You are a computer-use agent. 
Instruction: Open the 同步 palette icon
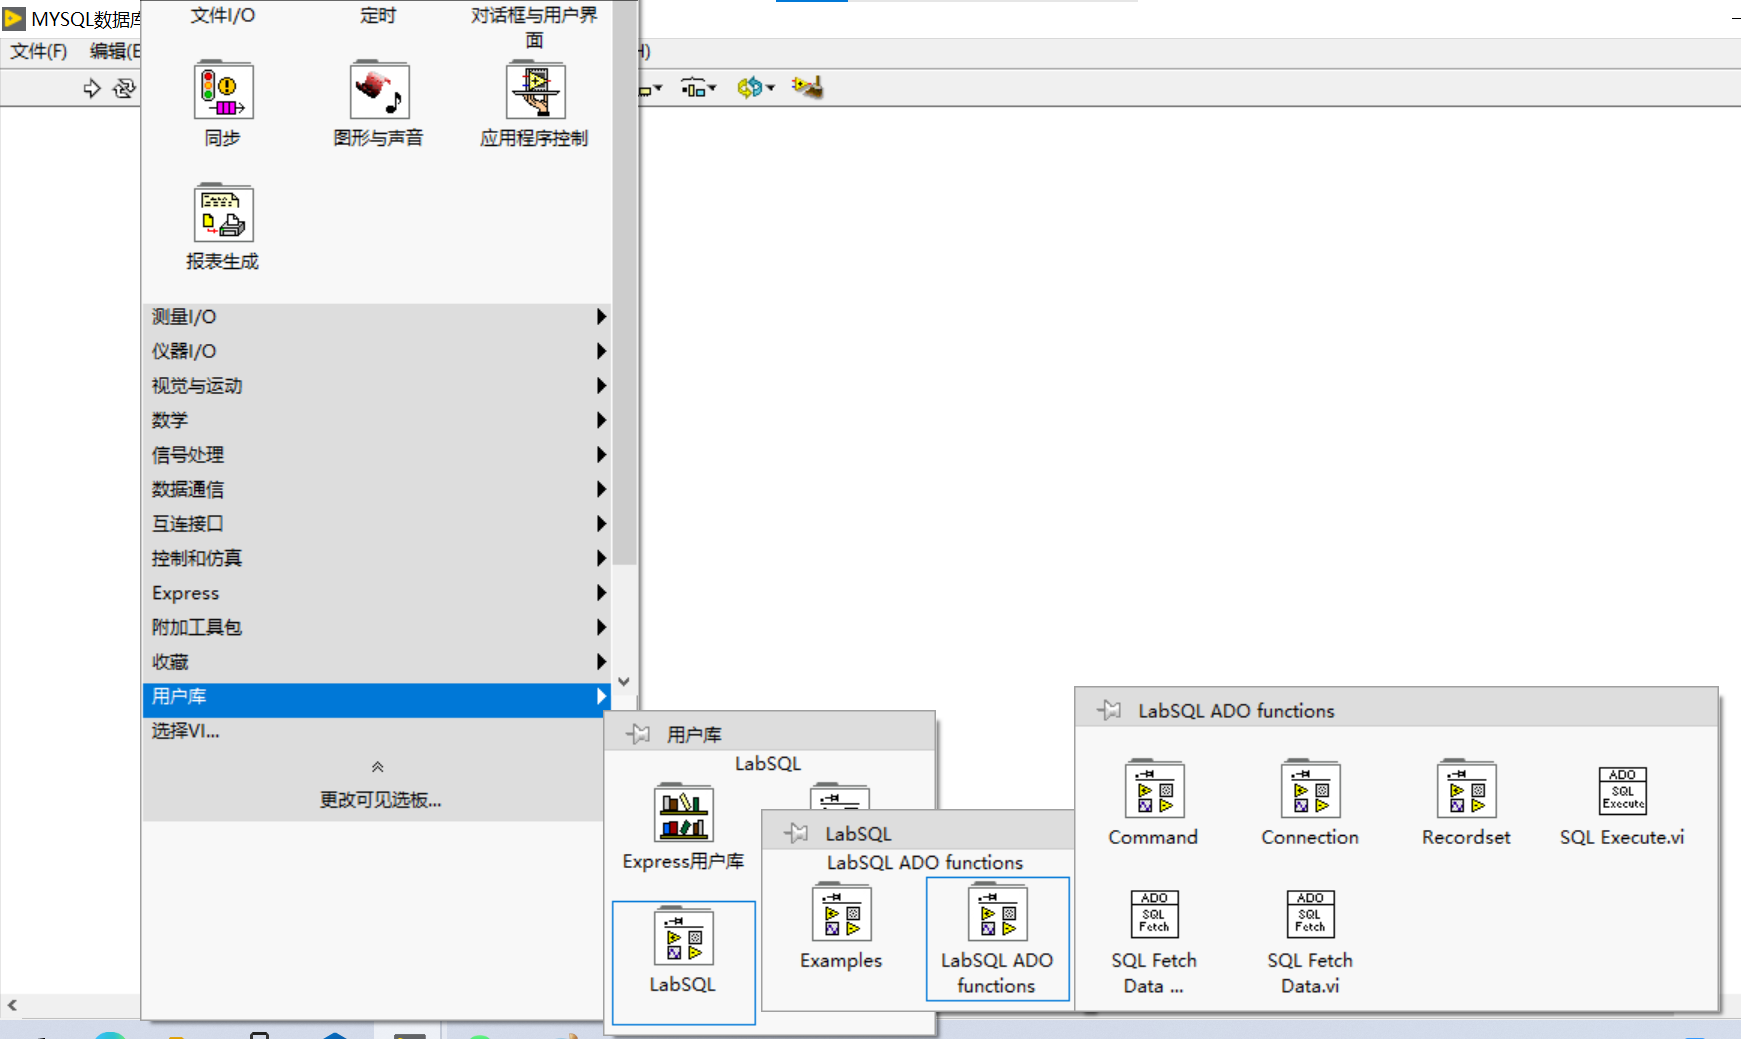[223, 91]
